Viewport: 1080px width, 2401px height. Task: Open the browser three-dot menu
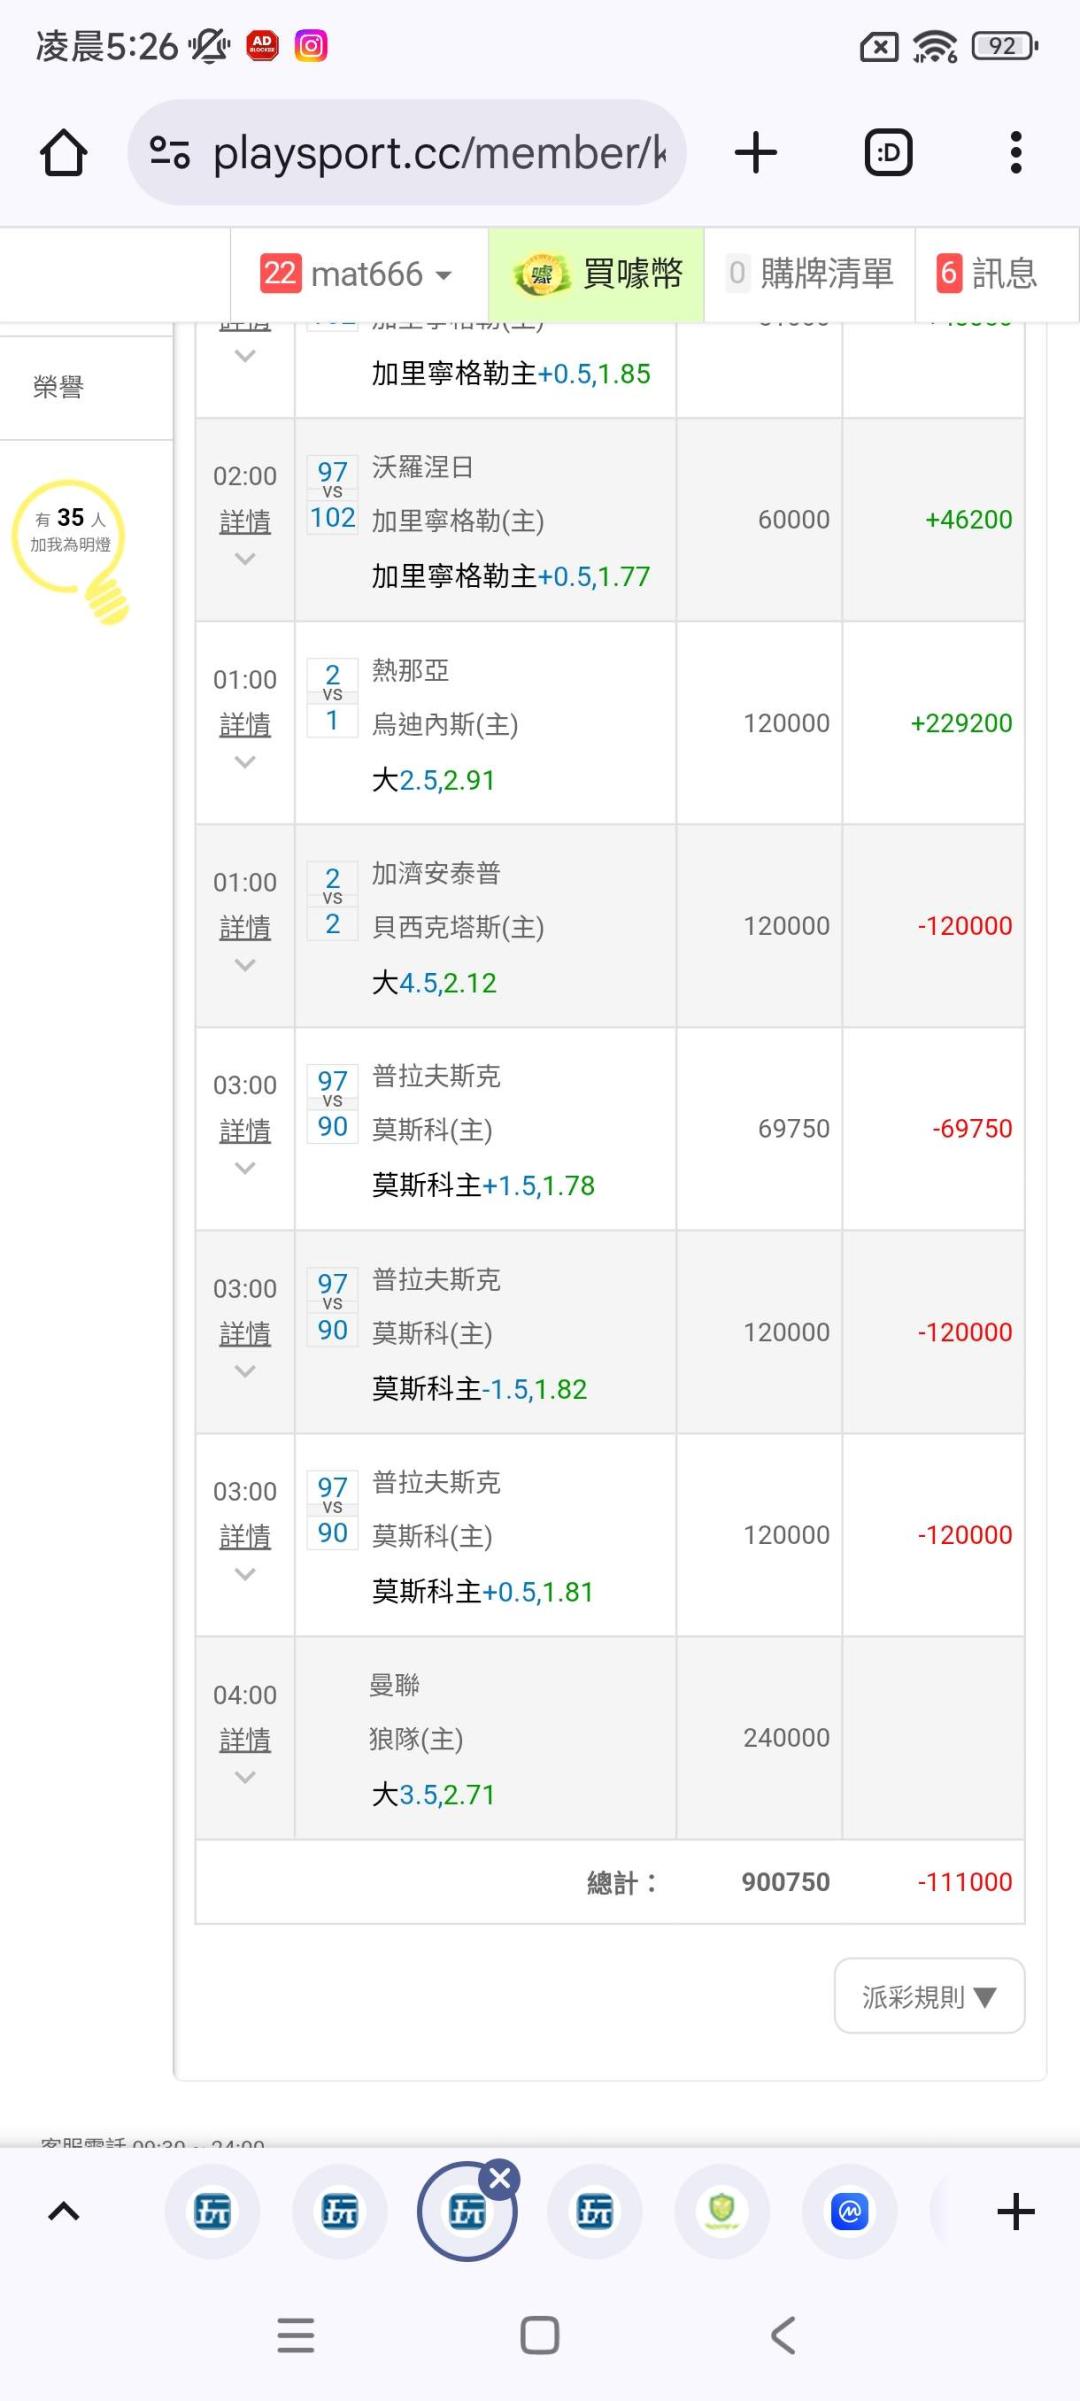click(x=1015, y=153)
